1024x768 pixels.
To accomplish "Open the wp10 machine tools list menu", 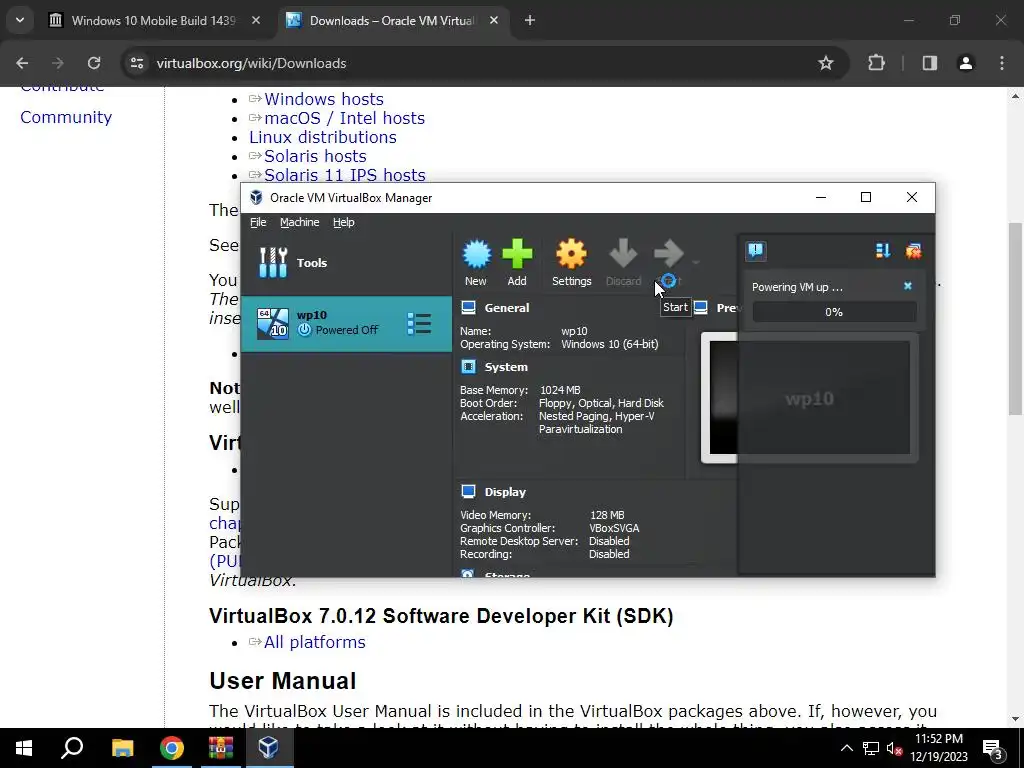I will pyautogui.click(x=419, y=324).
